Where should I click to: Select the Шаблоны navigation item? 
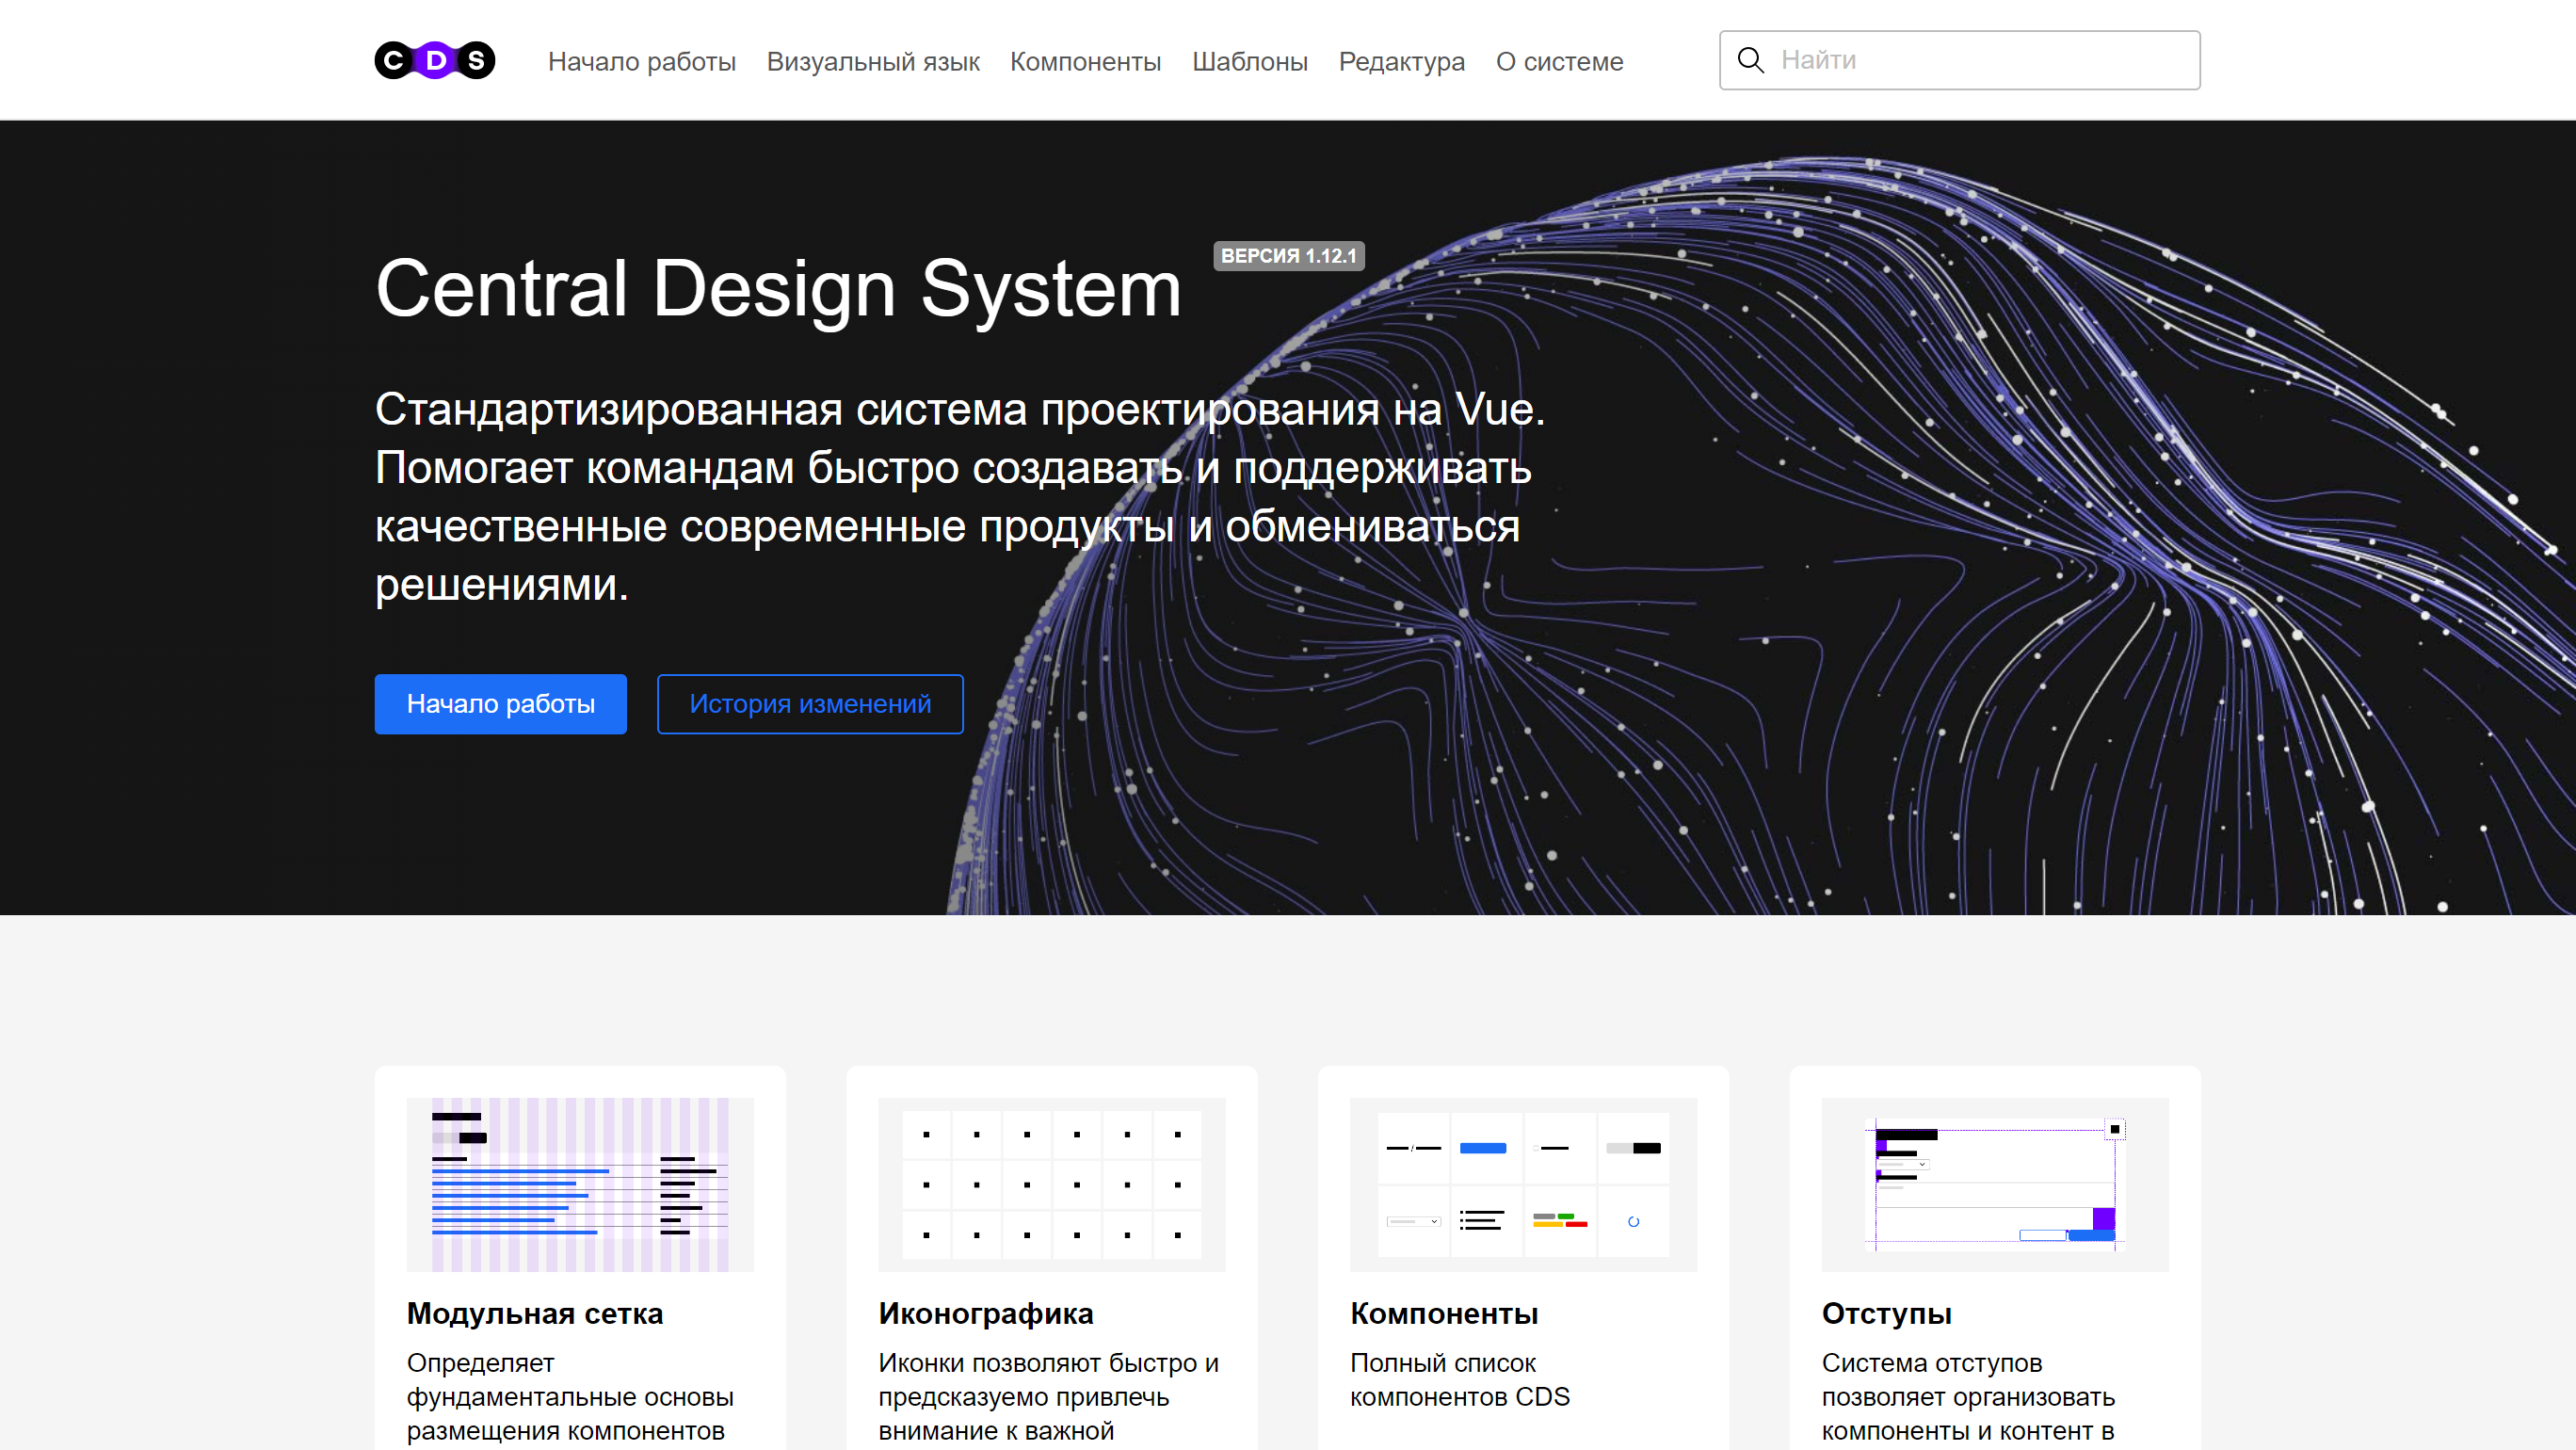pos(1249,61)
